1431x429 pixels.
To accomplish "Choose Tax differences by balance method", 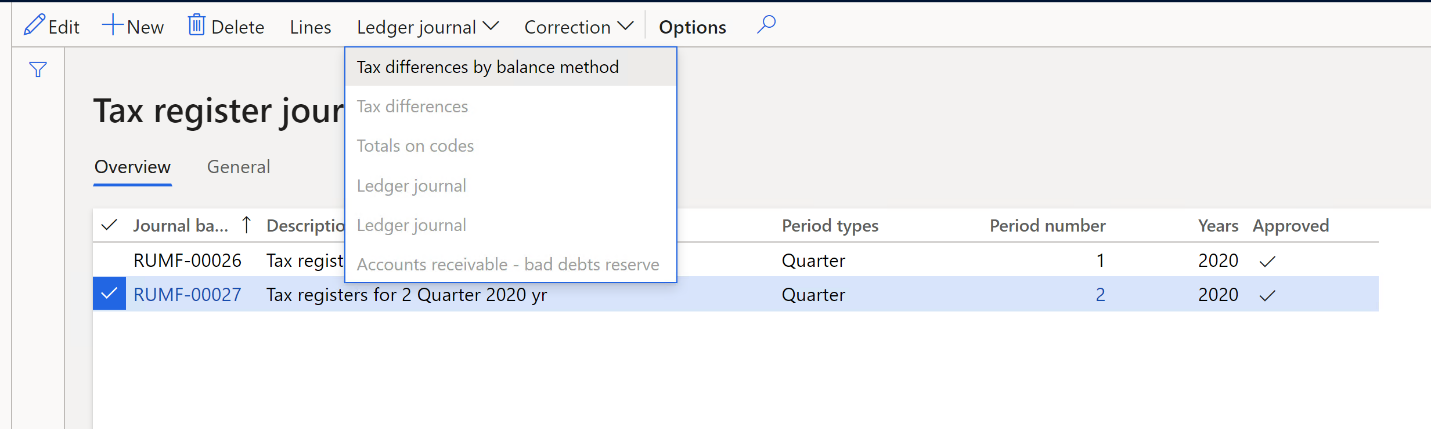I will 488,67.
